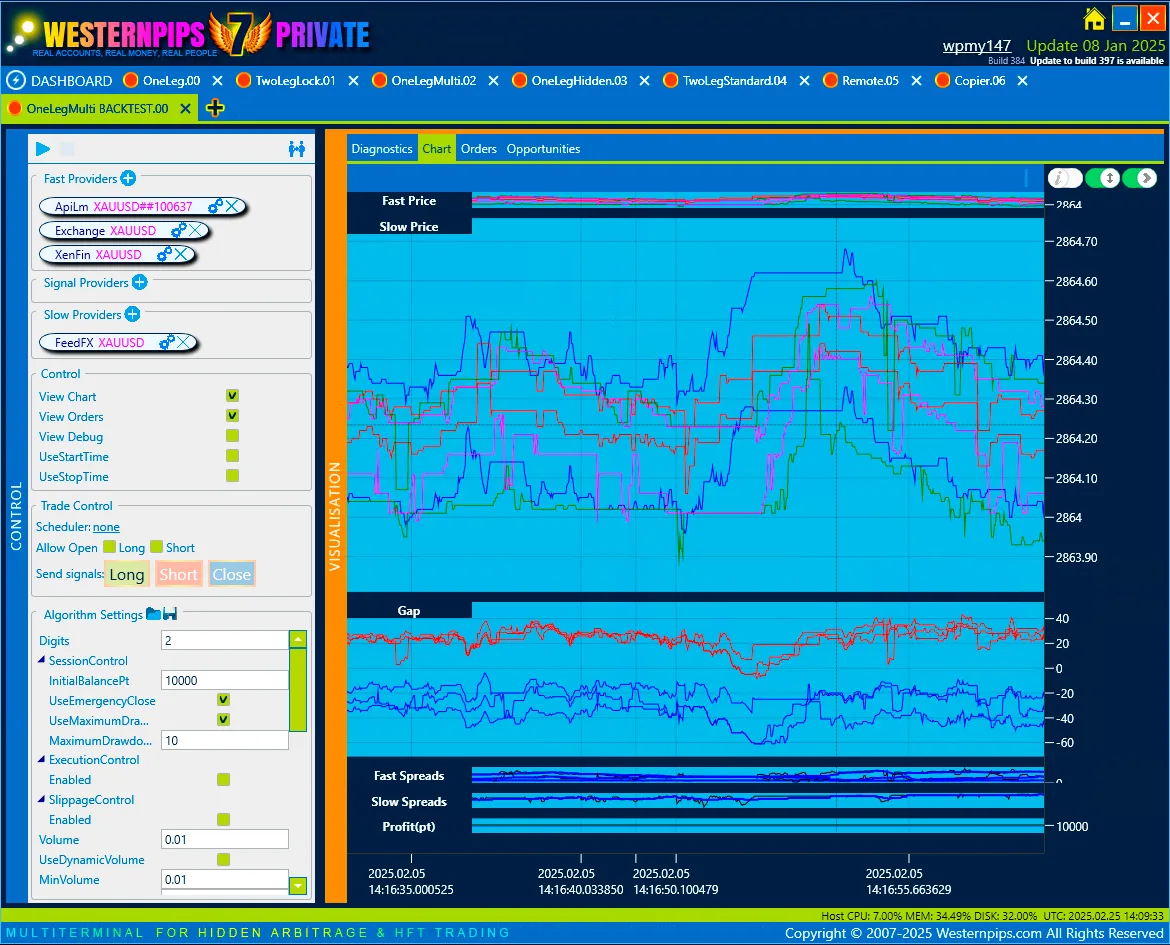Click the DASHBOARD power icon
The width and height of the screenshot is (1170, 945).
coord(16,81)
